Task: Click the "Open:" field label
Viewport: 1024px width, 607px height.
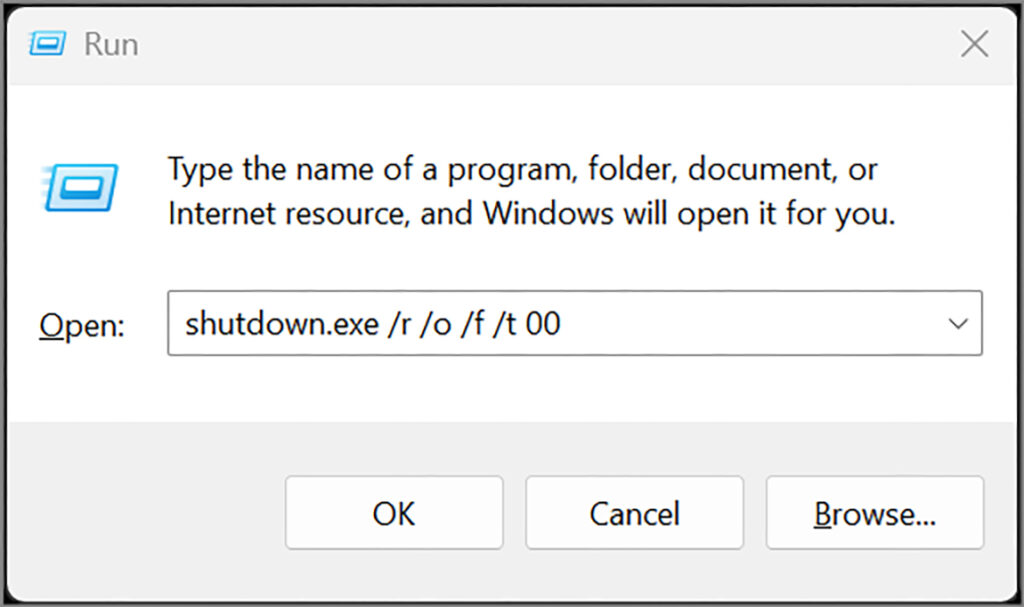Action: 82,325
